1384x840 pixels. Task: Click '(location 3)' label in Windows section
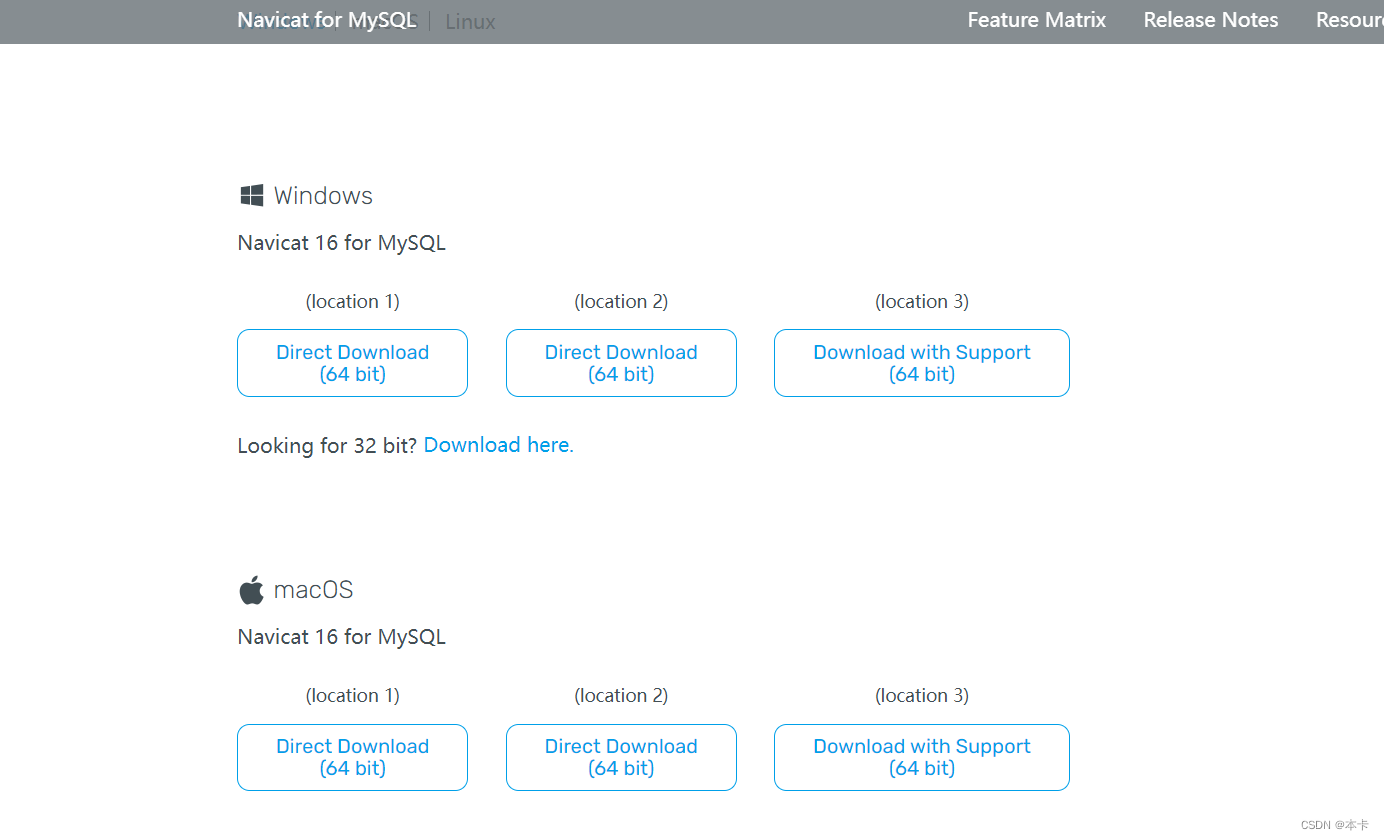point(922,301)
